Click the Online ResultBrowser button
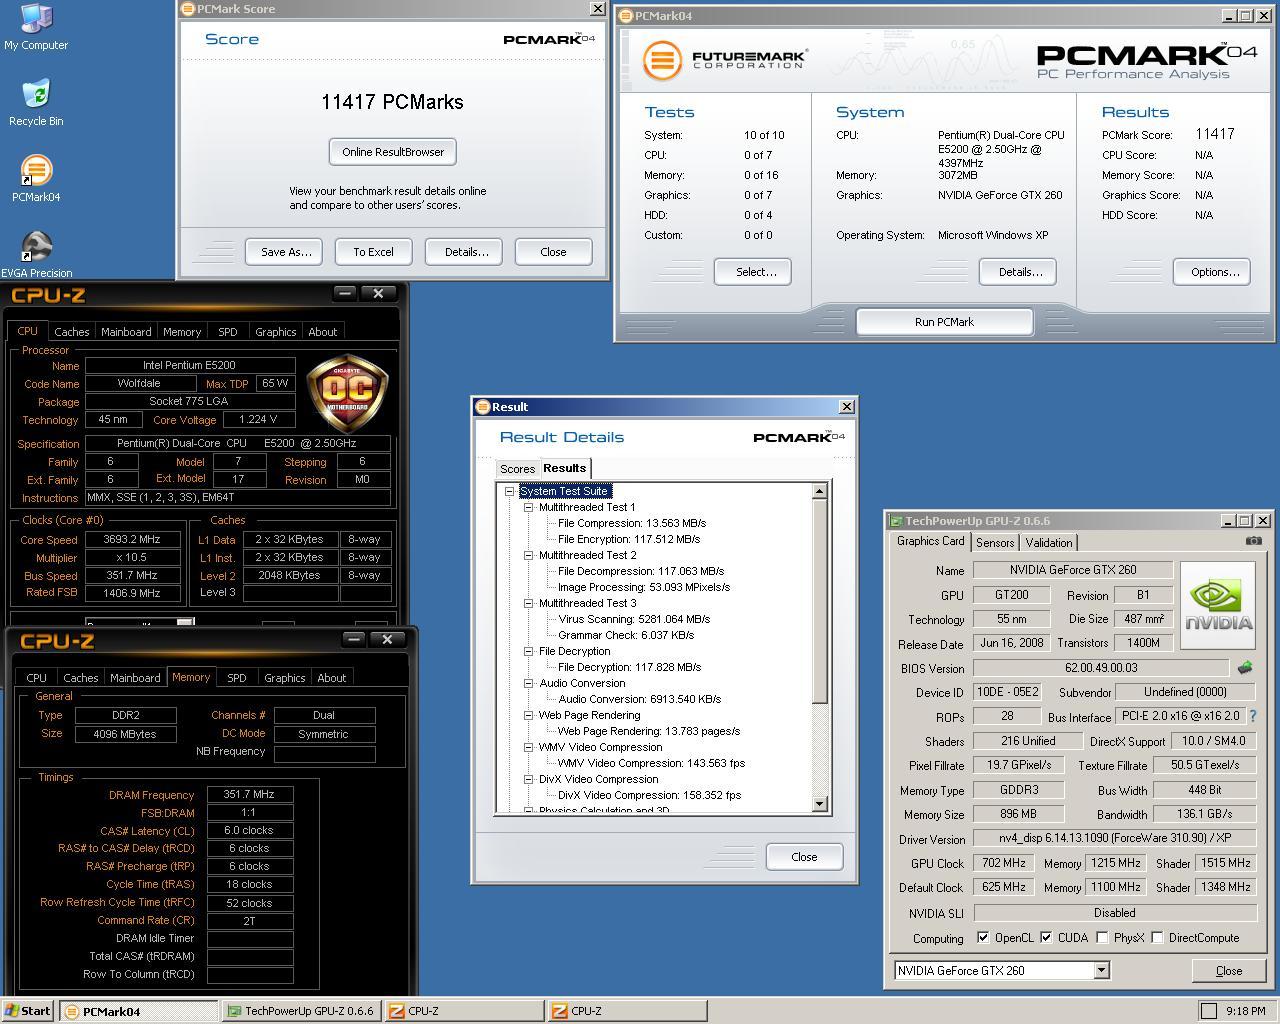Viewport: 1280px width, 1024px height. 393,152
